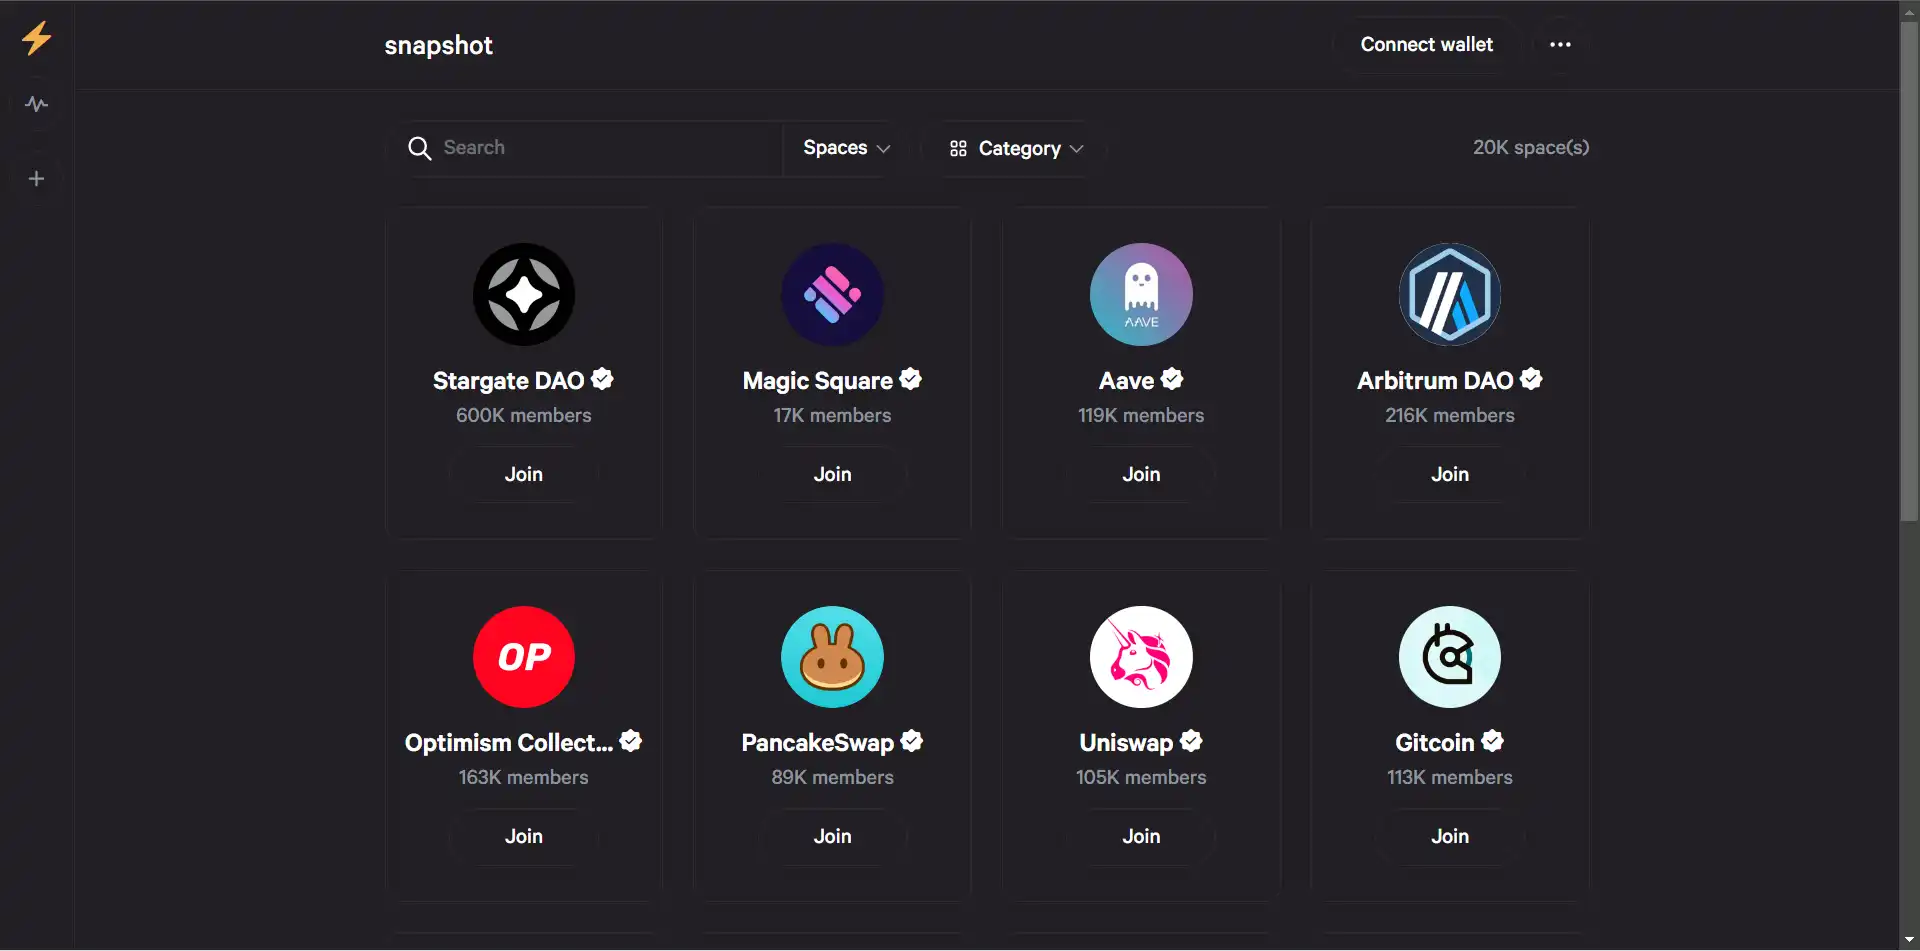The image size is (1920, 951).
Task: Expand the Category filter dropdown
Action: pyautogui.click(x=1016, y=148)
